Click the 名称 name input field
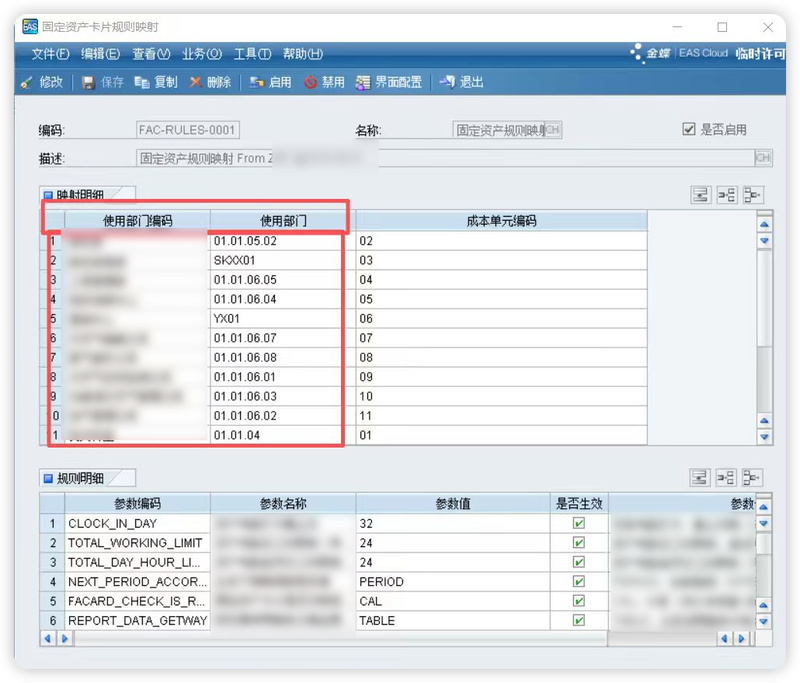 click(498, 130)
